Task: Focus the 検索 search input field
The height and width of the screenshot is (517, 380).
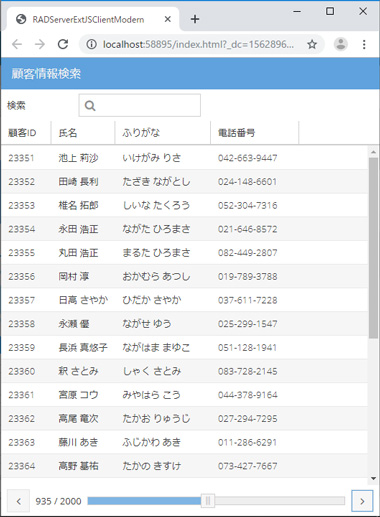Action: 140,105
